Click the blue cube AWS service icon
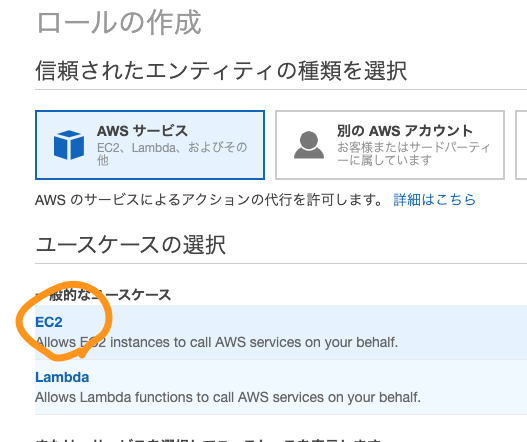 [x=69, y=145]
